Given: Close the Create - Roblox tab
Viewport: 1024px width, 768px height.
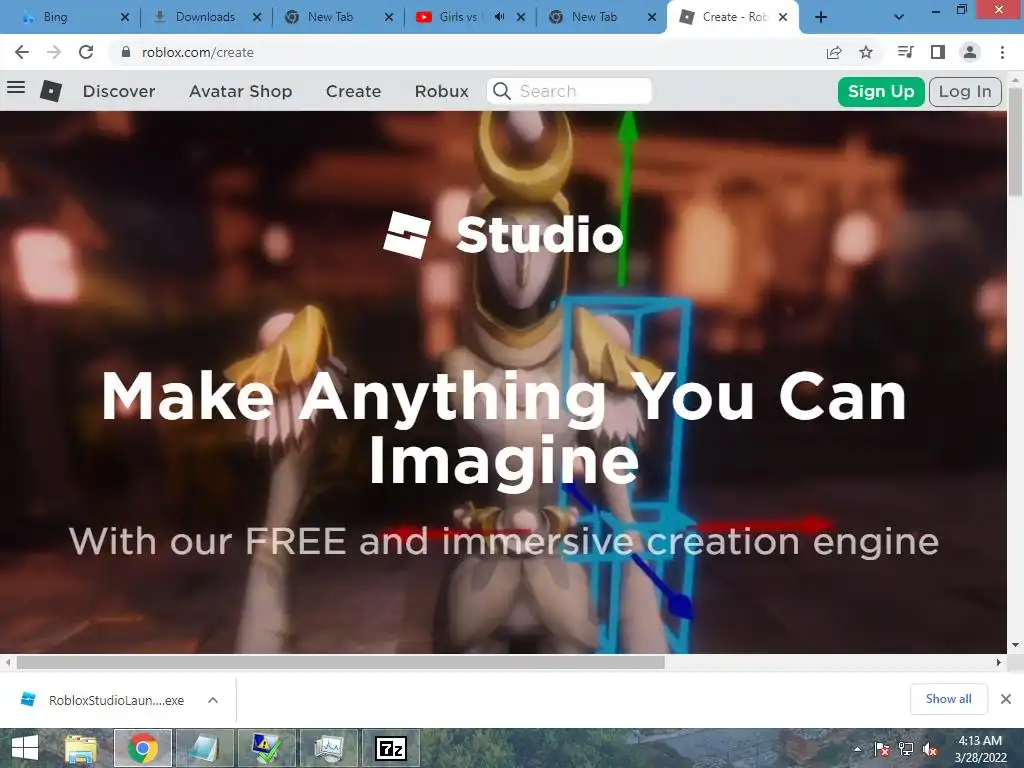Looking at the screenshot, I should [782, 17].
